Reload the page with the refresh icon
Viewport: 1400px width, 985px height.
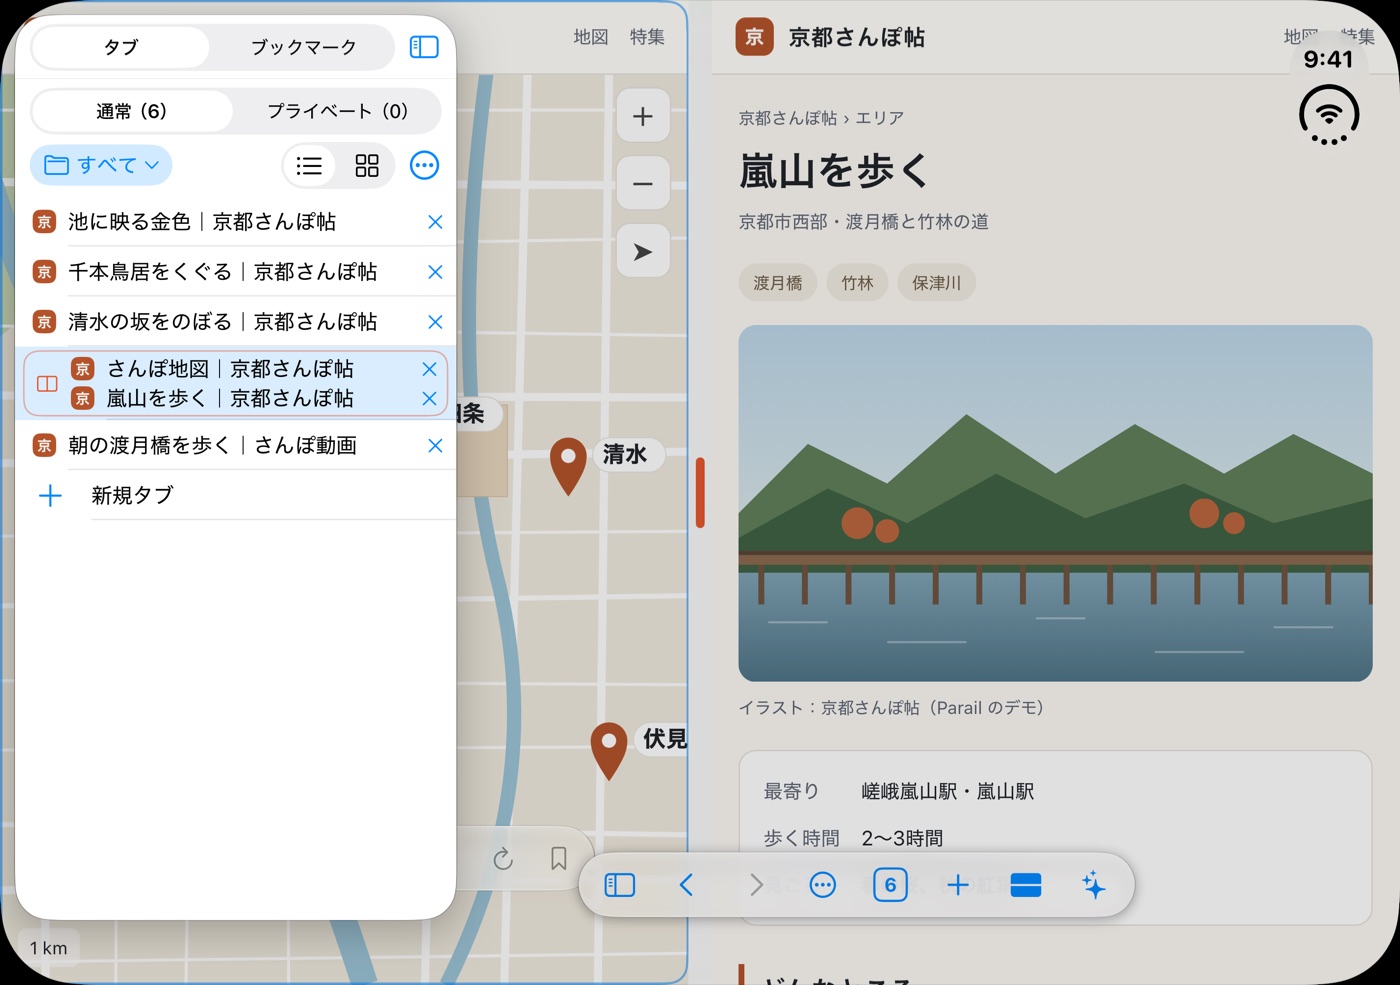(503, 859)
